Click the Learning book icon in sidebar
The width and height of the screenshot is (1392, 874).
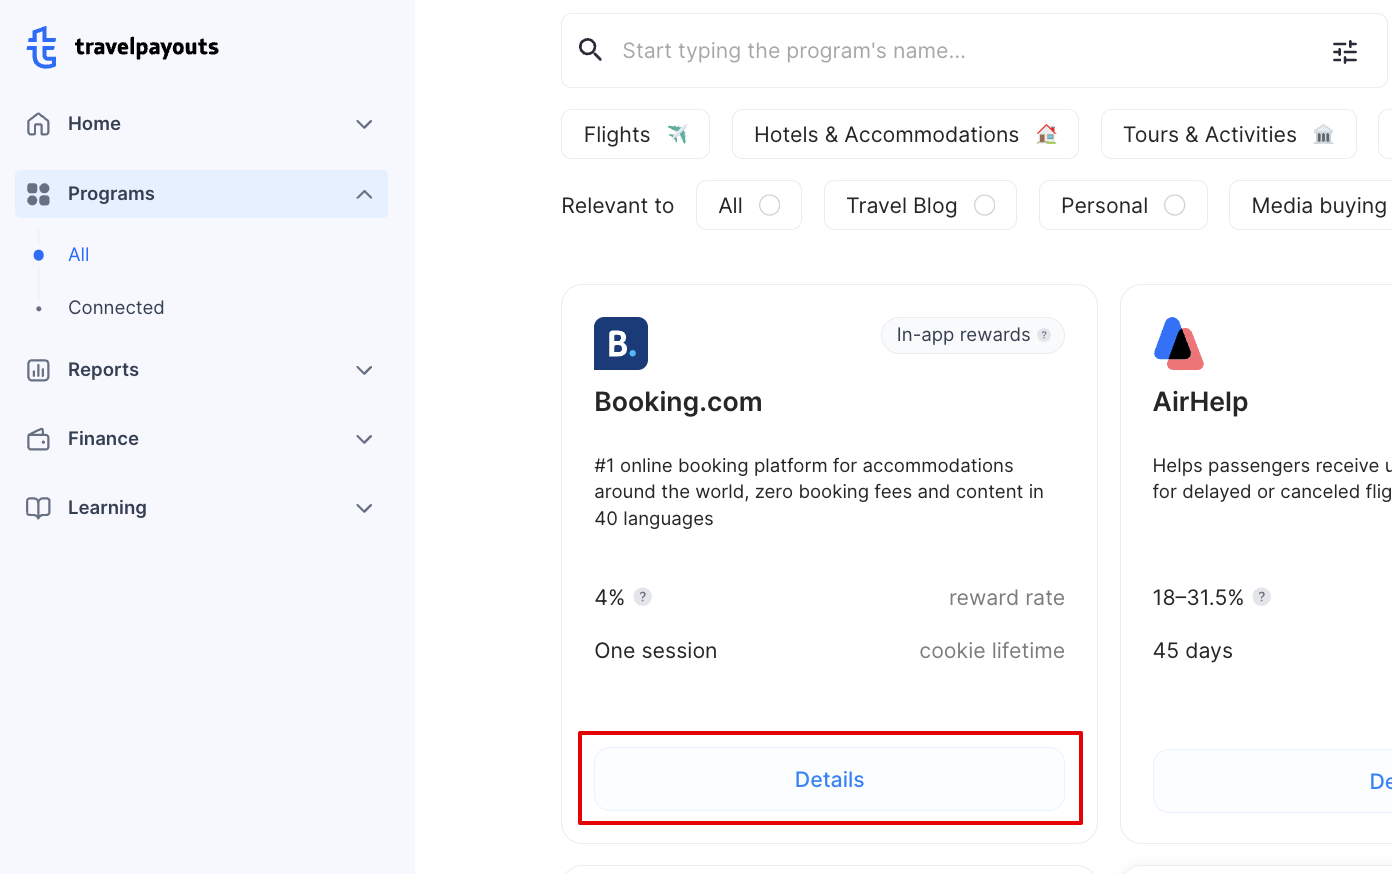(38, 508)
